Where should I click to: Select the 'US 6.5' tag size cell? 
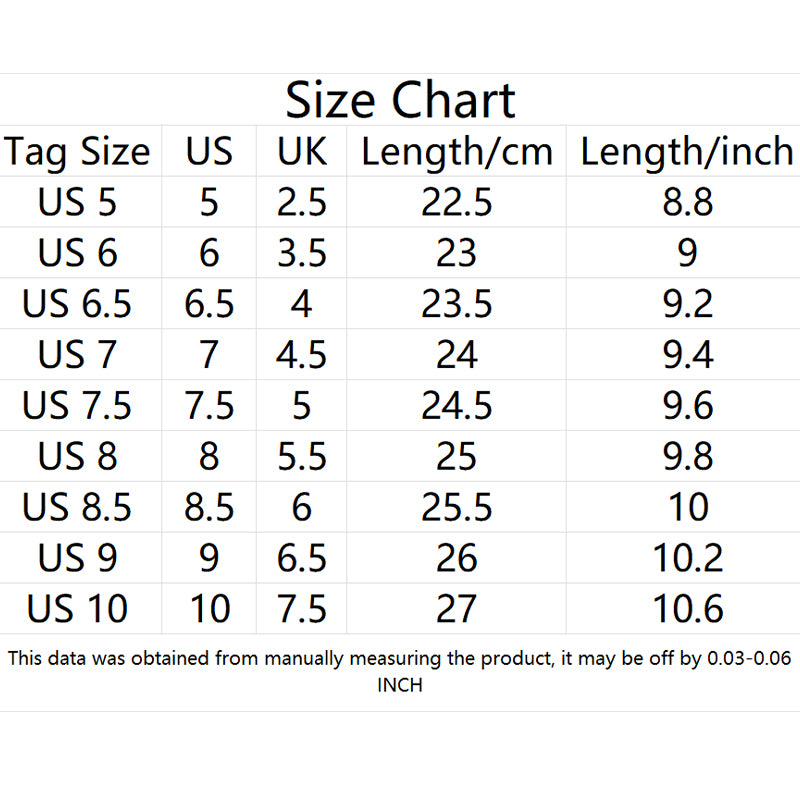click(x=77, y=304)
